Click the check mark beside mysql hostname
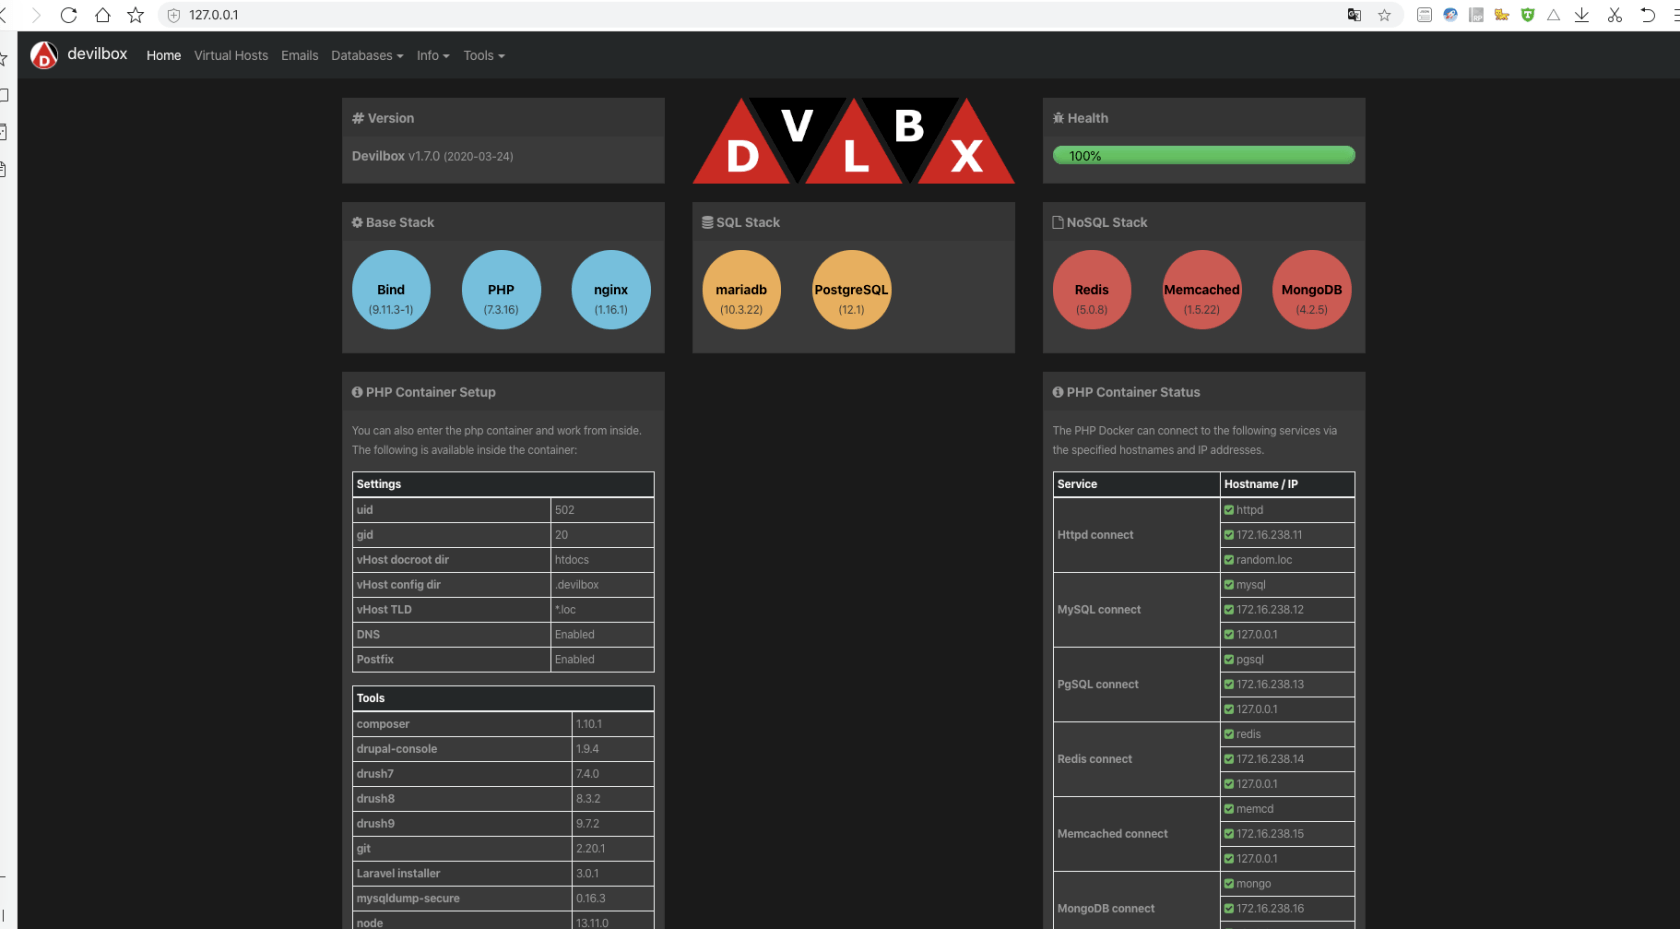 pos(1229,585)
